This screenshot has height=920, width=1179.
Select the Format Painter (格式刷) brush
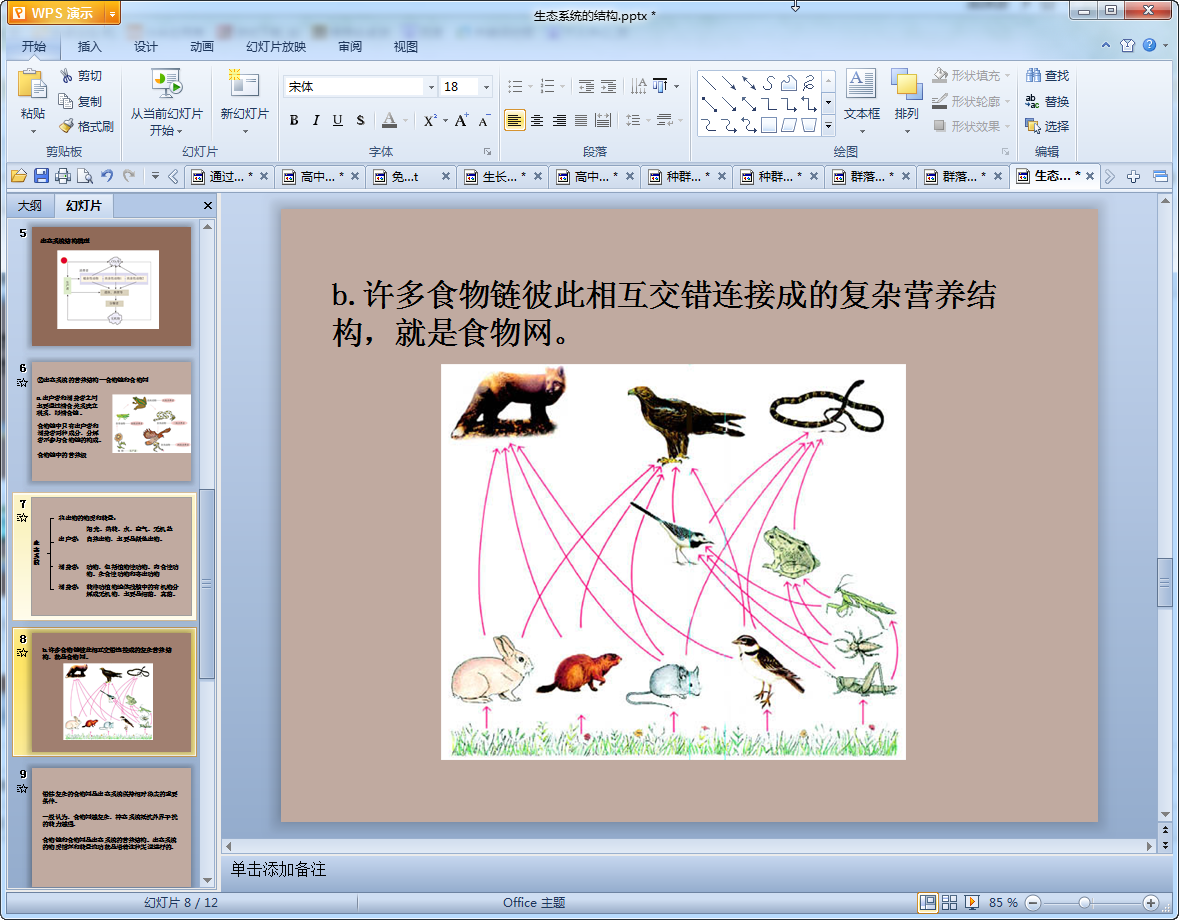67,126
